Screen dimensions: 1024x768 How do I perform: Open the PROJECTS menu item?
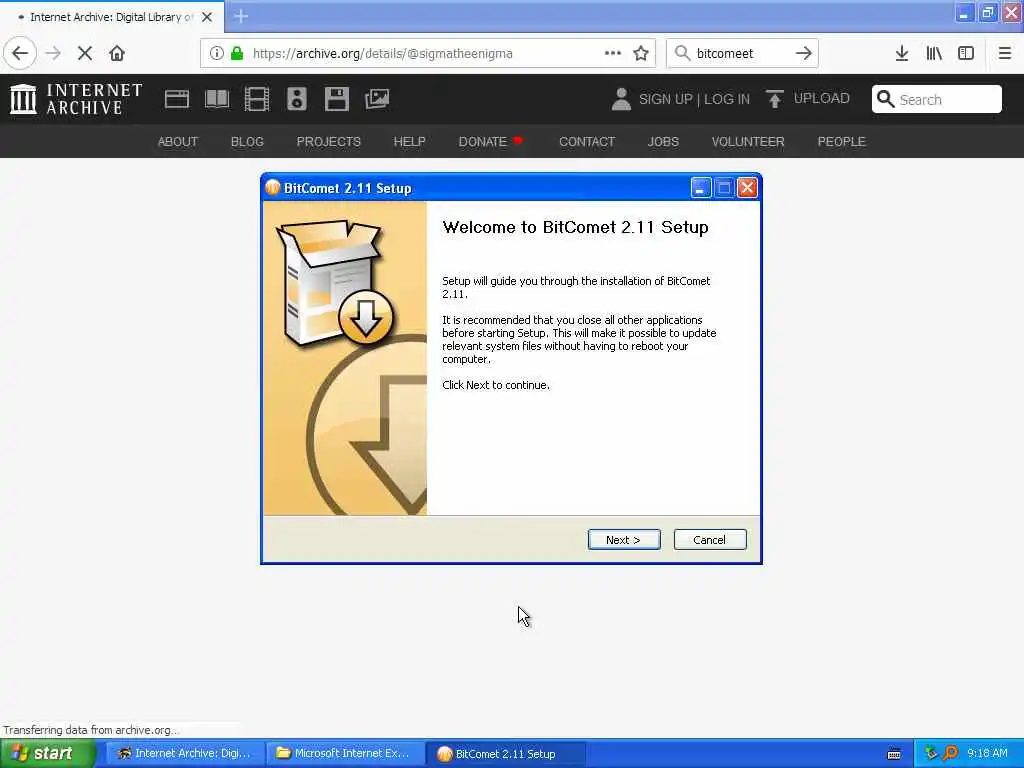328,142
